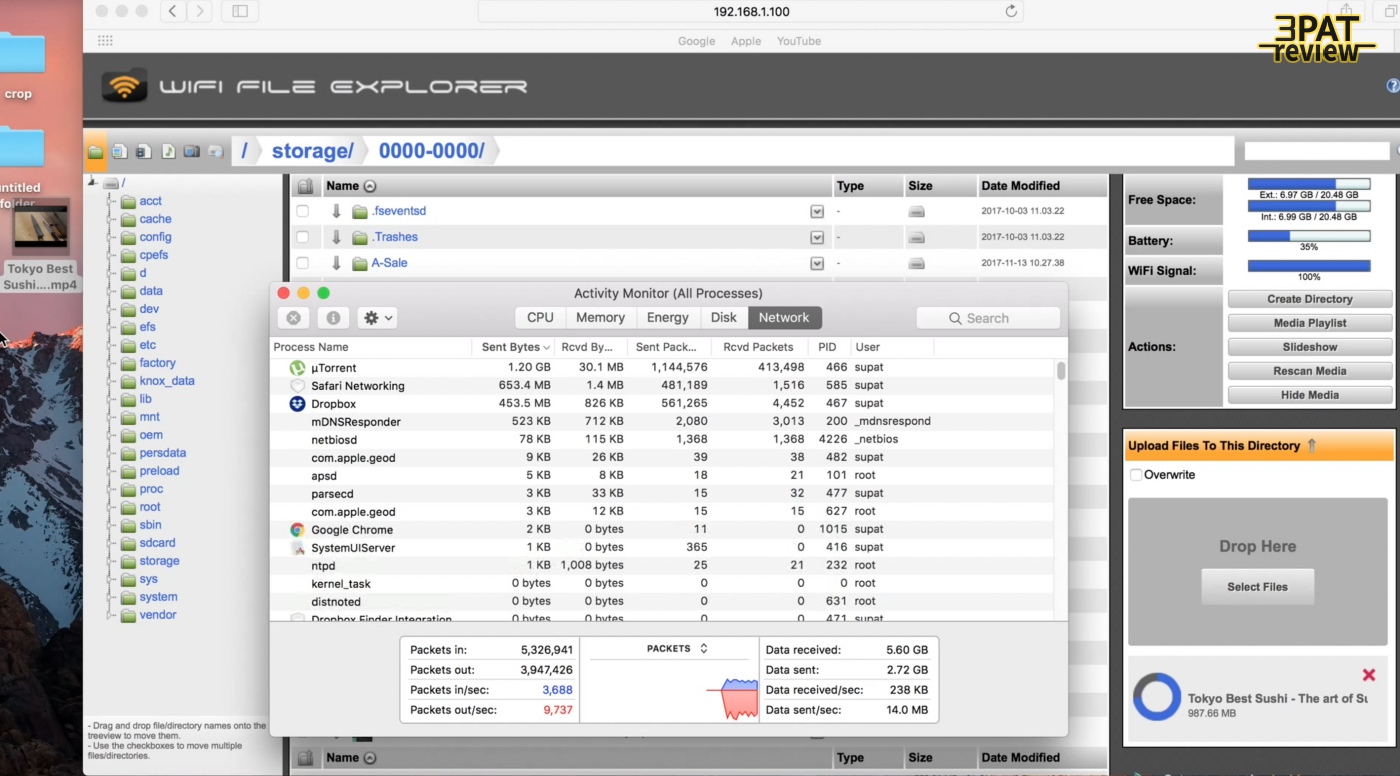Screen dimensions: 1400x776
Task: Click the Activity Monitor process list scrollbar
Action: click(1061, 371)
